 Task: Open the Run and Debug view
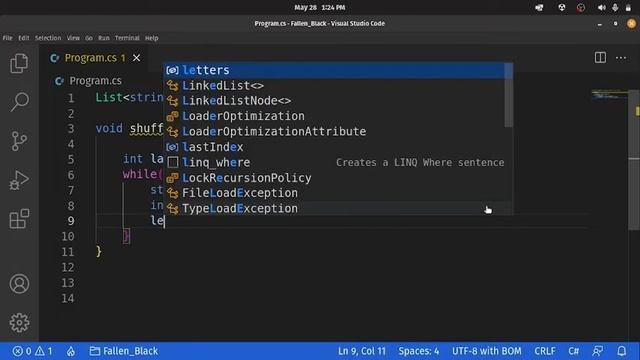coord(19,180)
